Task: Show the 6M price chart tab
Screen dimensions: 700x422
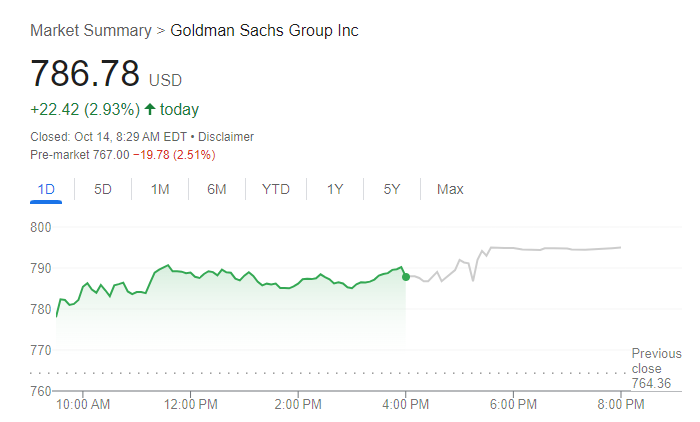Action: [217, 189]
